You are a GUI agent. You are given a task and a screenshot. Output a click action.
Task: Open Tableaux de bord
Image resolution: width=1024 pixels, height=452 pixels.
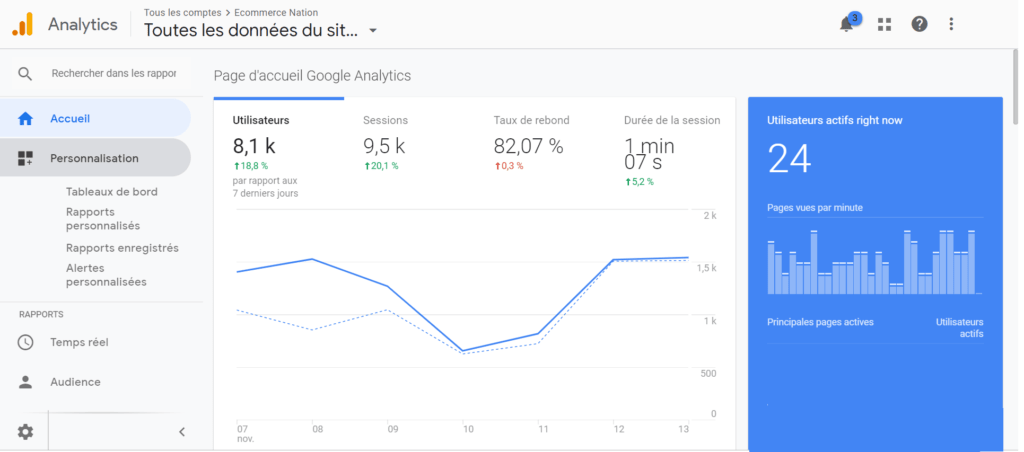[x=112, y=192]
